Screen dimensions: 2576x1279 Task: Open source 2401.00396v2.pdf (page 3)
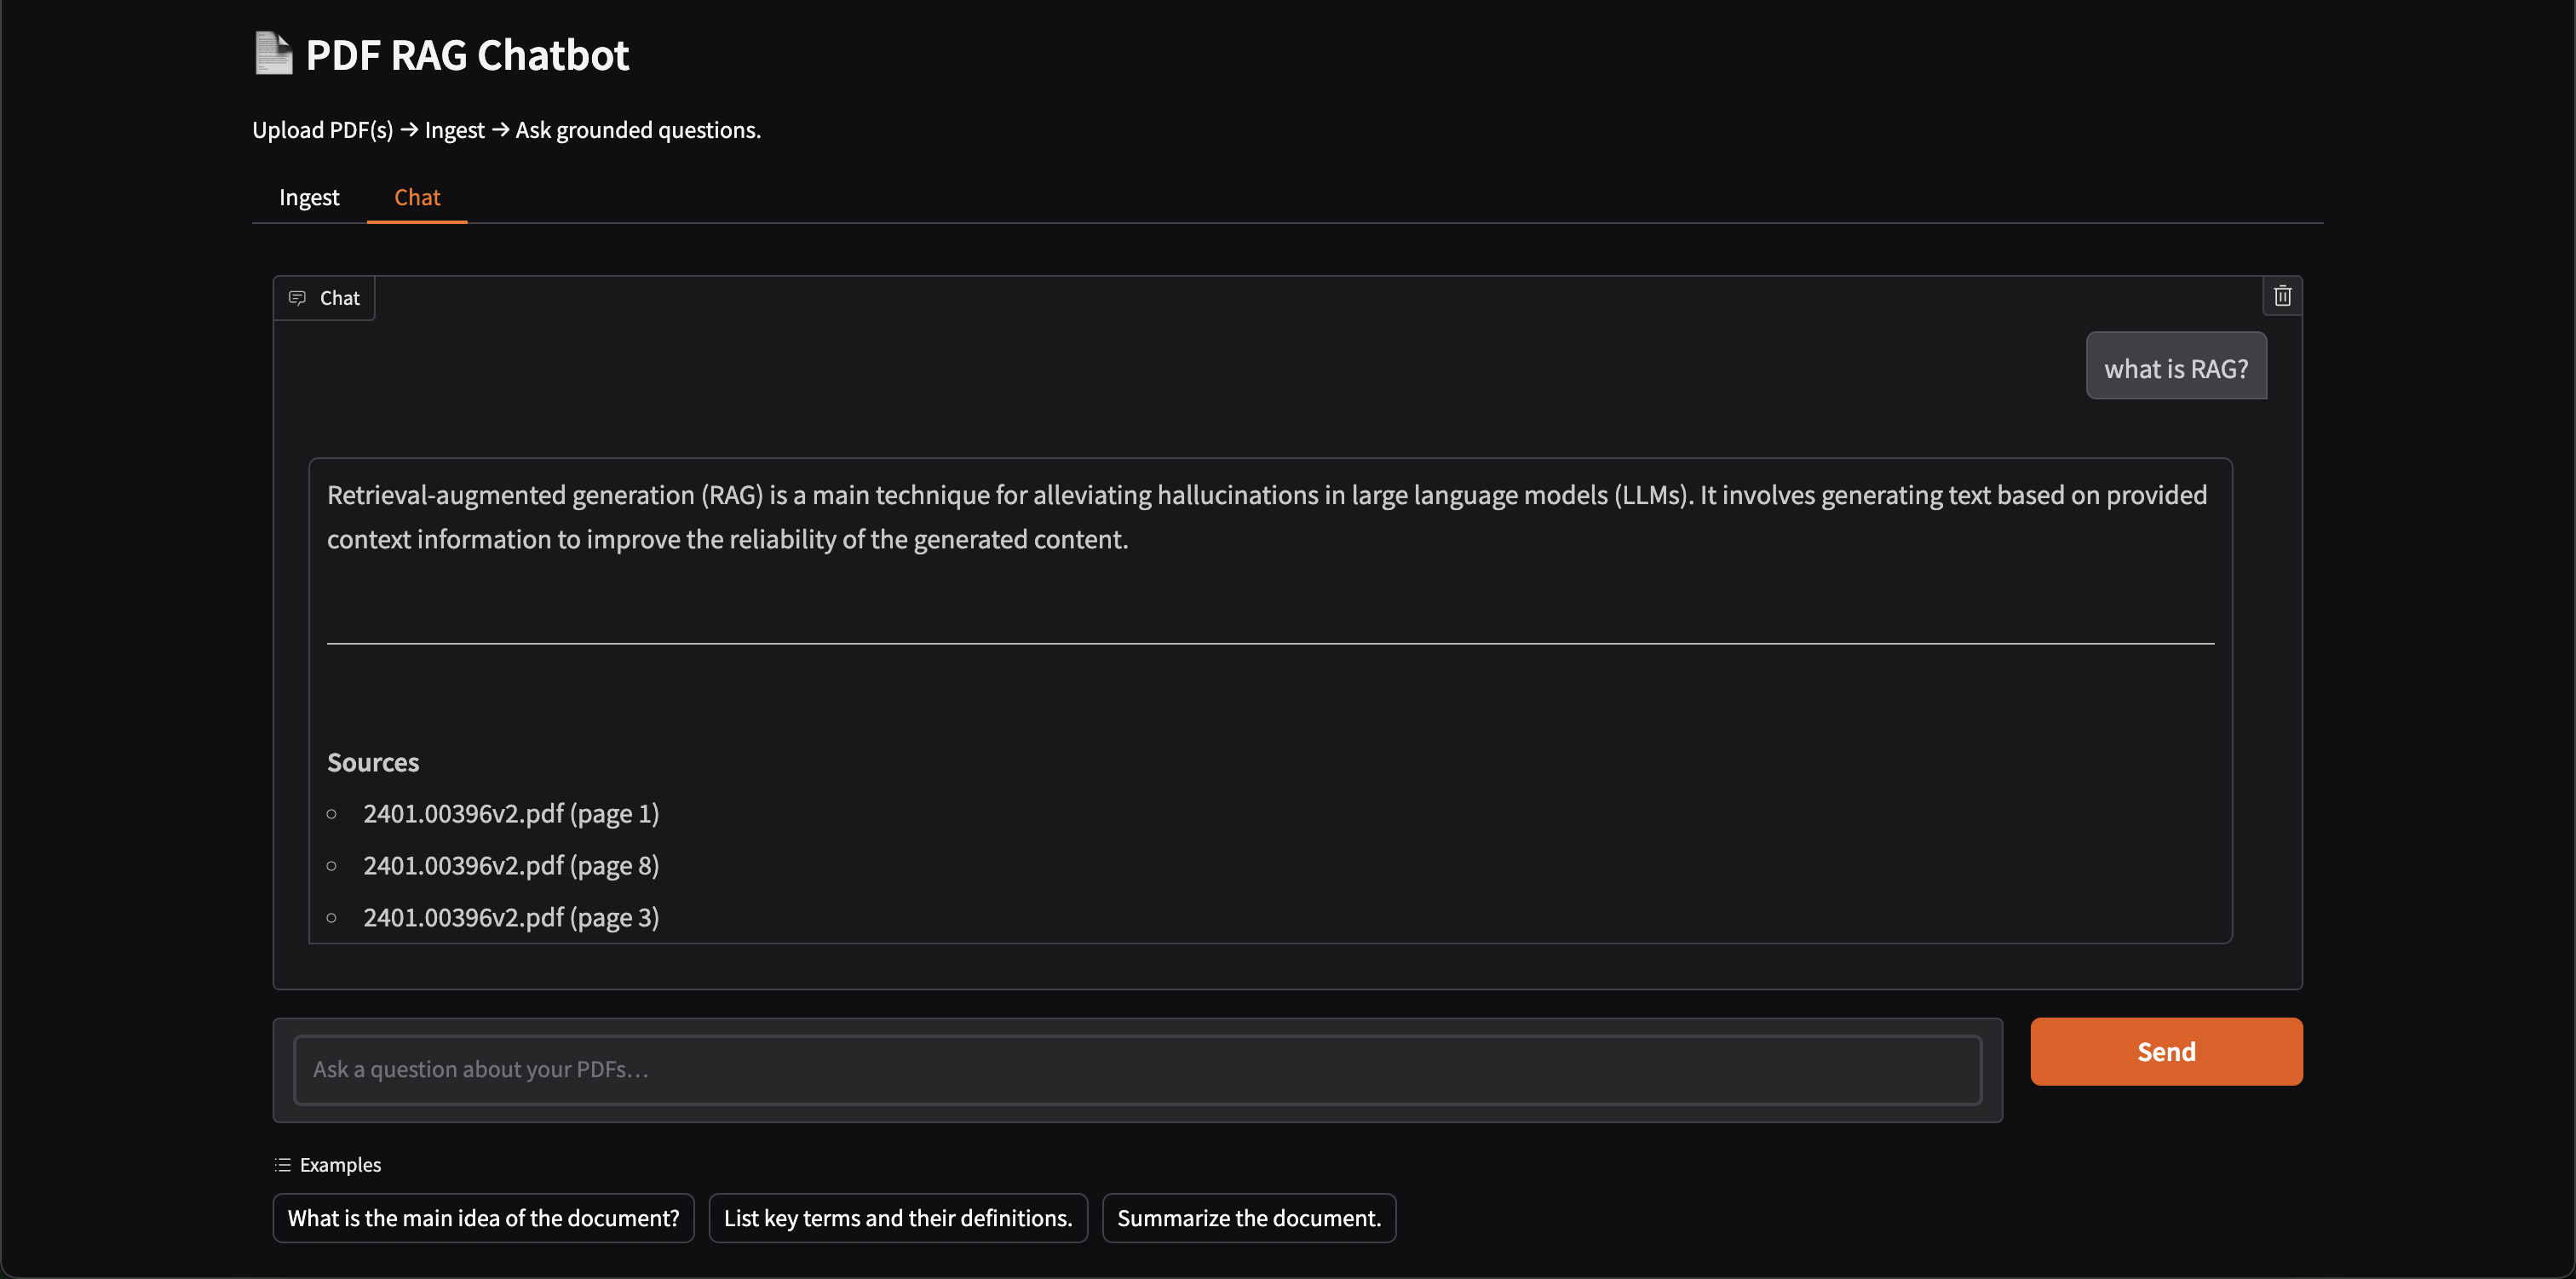coord(511,916)
